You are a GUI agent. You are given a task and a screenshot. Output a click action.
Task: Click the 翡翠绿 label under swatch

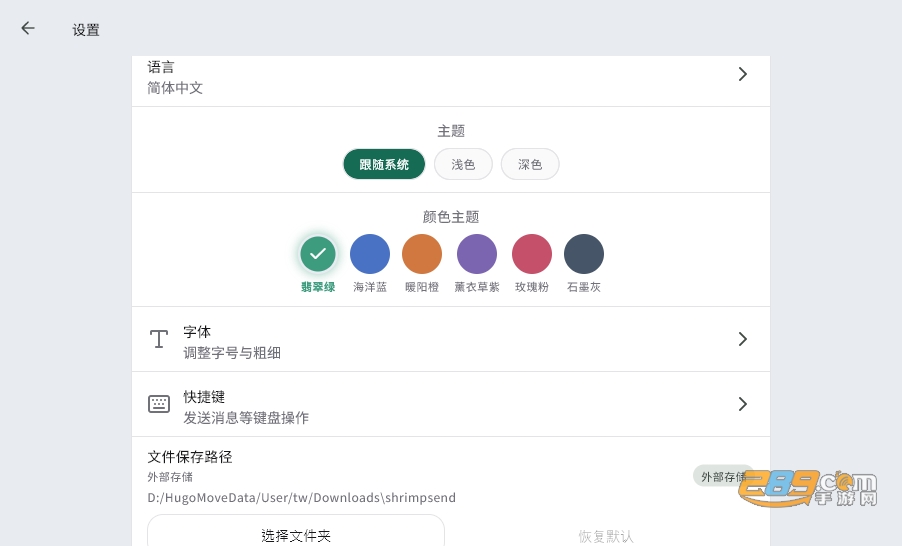318,287
